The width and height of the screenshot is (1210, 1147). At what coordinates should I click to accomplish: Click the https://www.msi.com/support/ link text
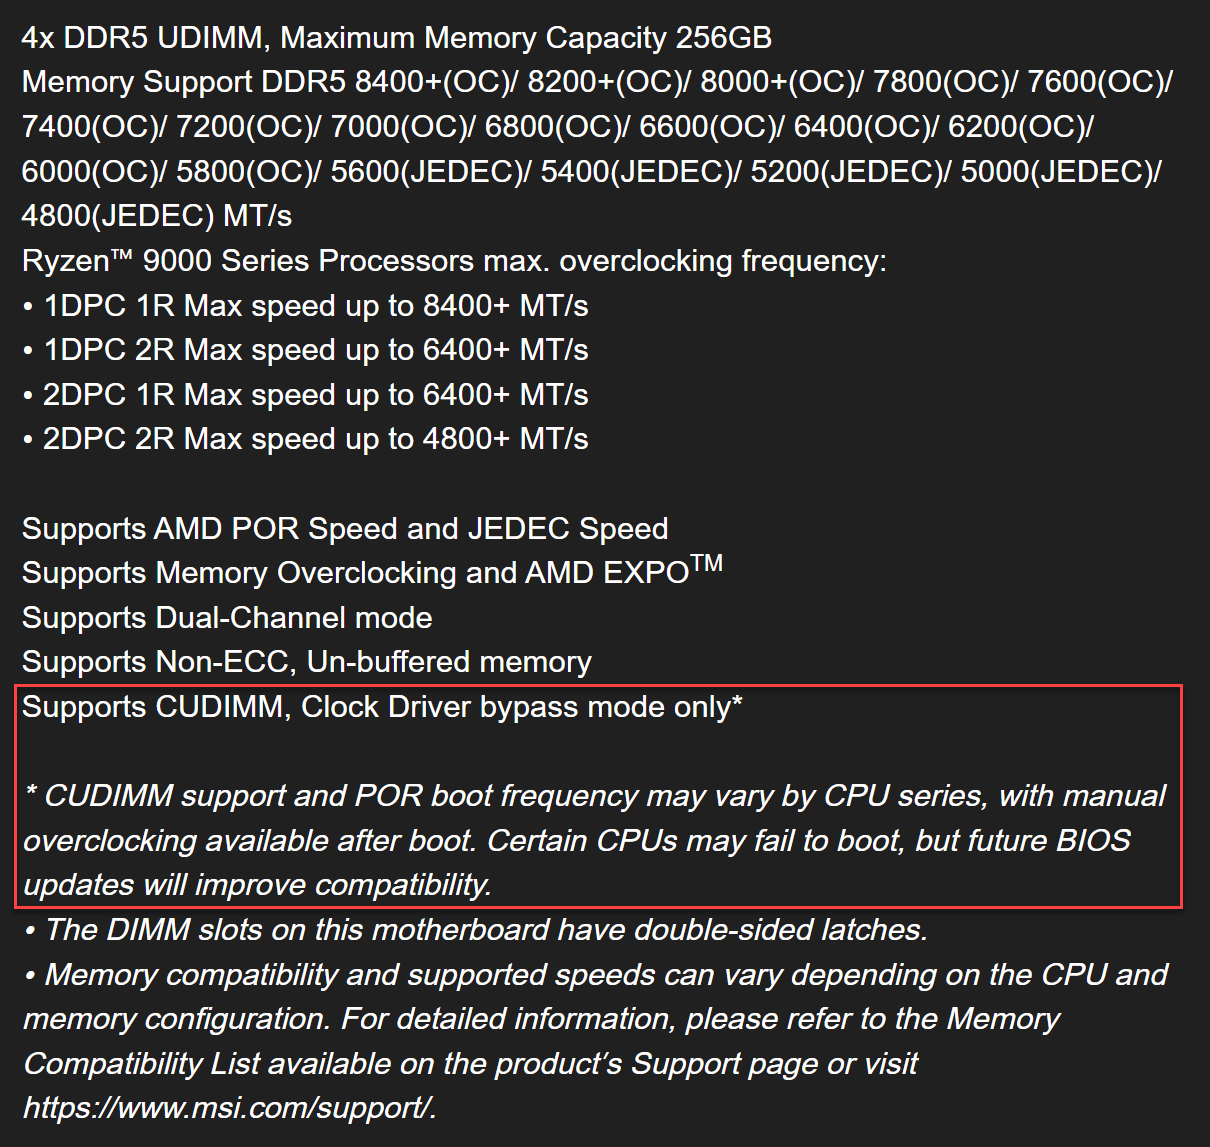(229, 1107)
